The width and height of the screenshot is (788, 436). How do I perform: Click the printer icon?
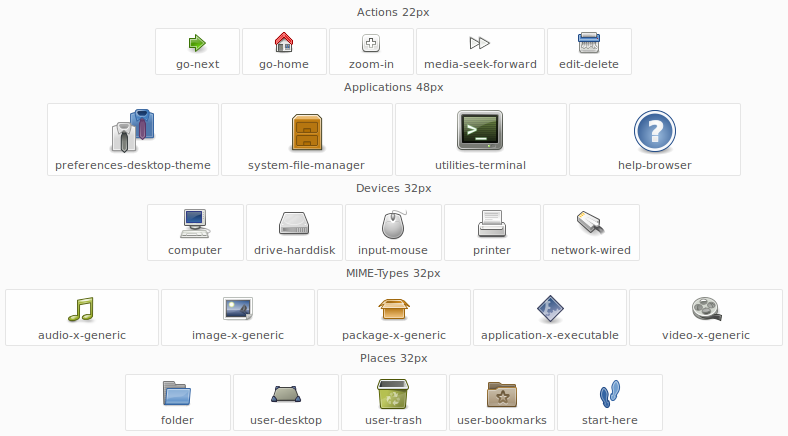492,224
